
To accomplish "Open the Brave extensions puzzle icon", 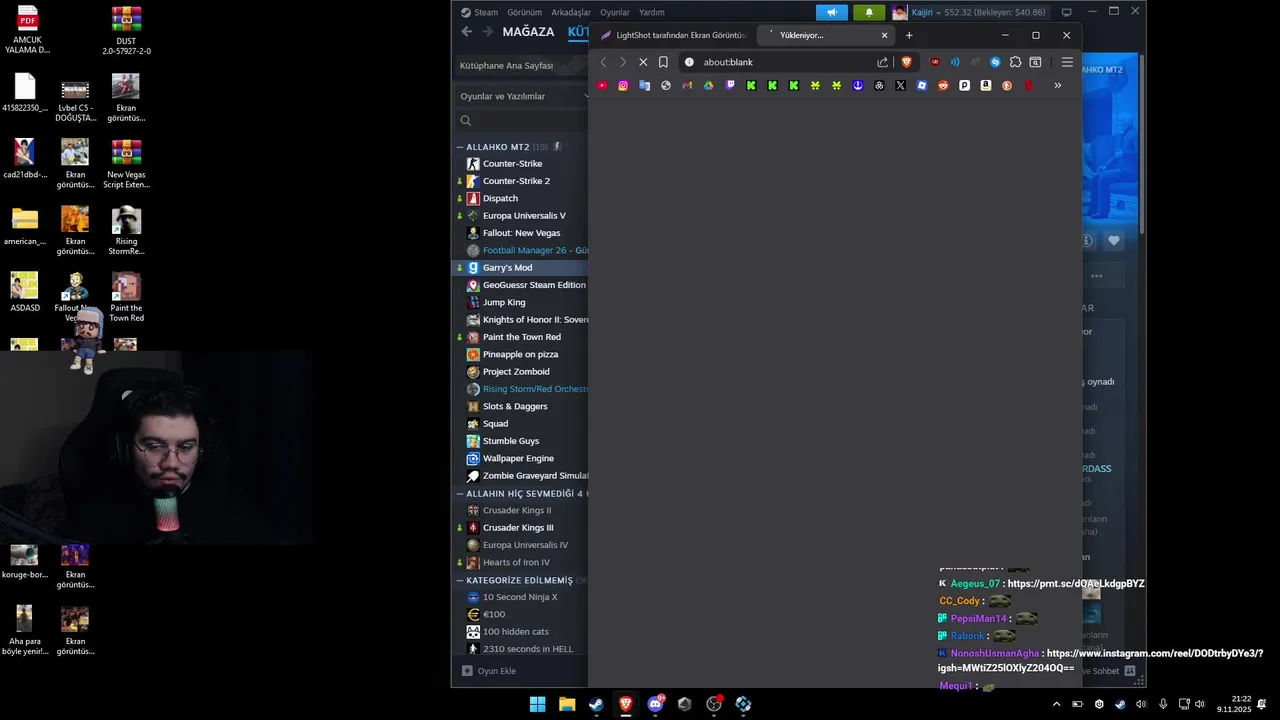I will pos(1015,62).
